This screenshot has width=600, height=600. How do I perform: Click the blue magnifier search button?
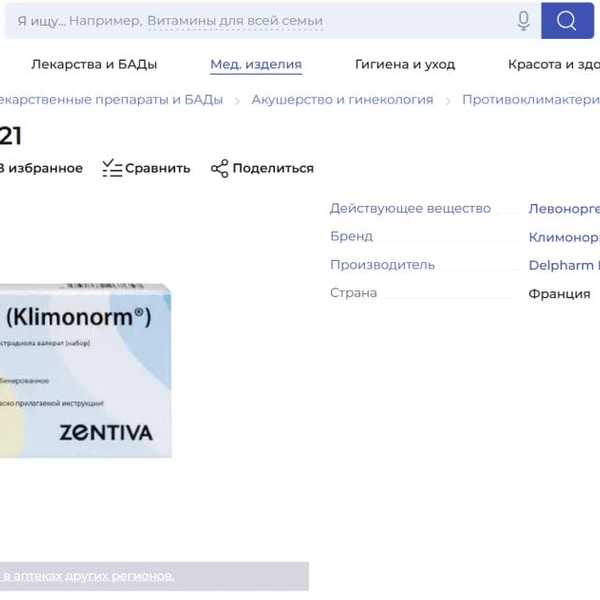pos(567,21)
